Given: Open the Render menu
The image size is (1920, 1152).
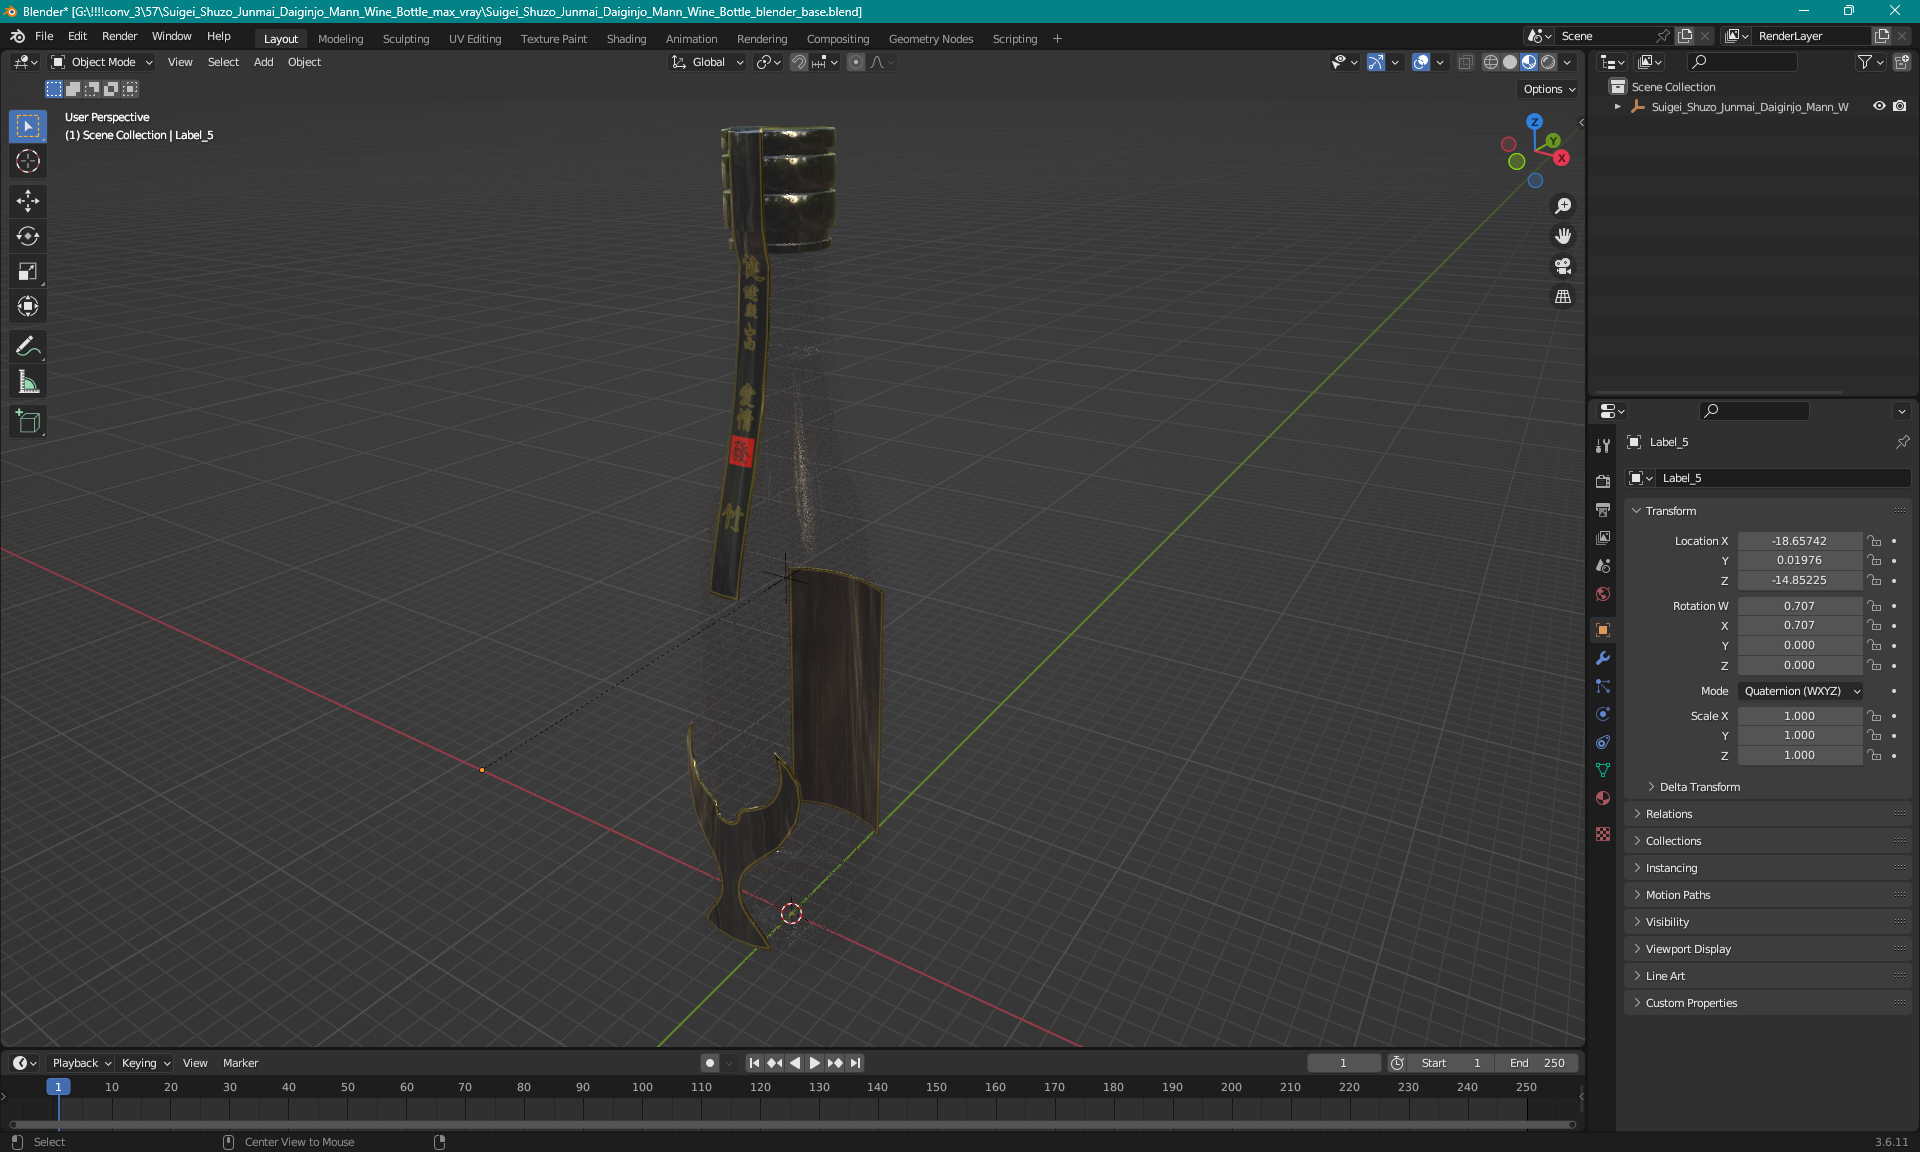Looking at the screenshot, I should tap(119, 36).
